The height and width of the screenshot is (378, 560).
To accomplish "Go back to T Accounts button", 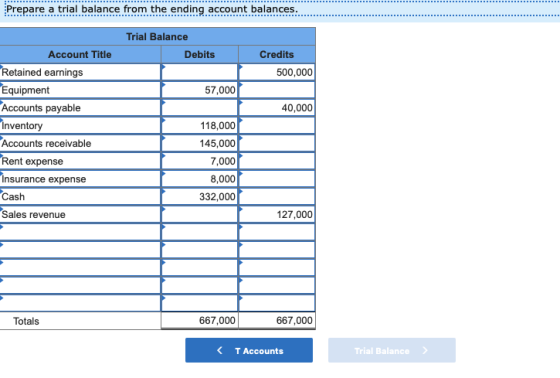I will 249,350.
